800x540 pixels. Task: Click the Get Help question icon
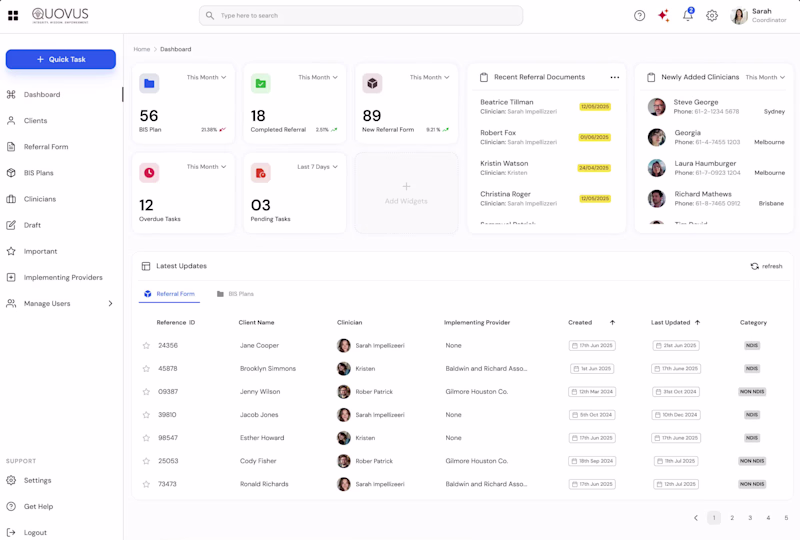tap(11, 506)
